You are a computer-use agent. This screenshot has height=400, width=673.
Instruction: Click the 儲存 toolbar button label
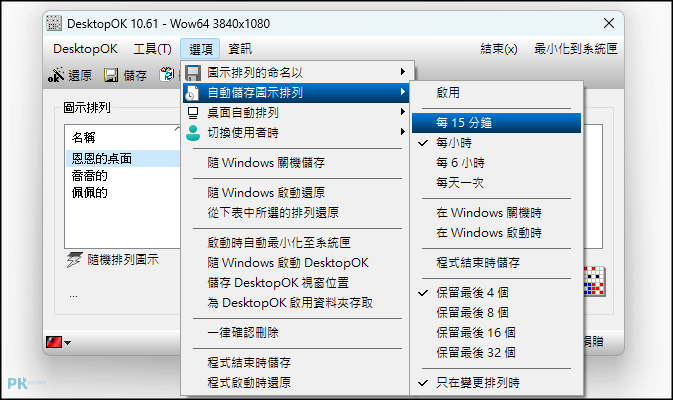pyautogui.click(x=135, y=76)
